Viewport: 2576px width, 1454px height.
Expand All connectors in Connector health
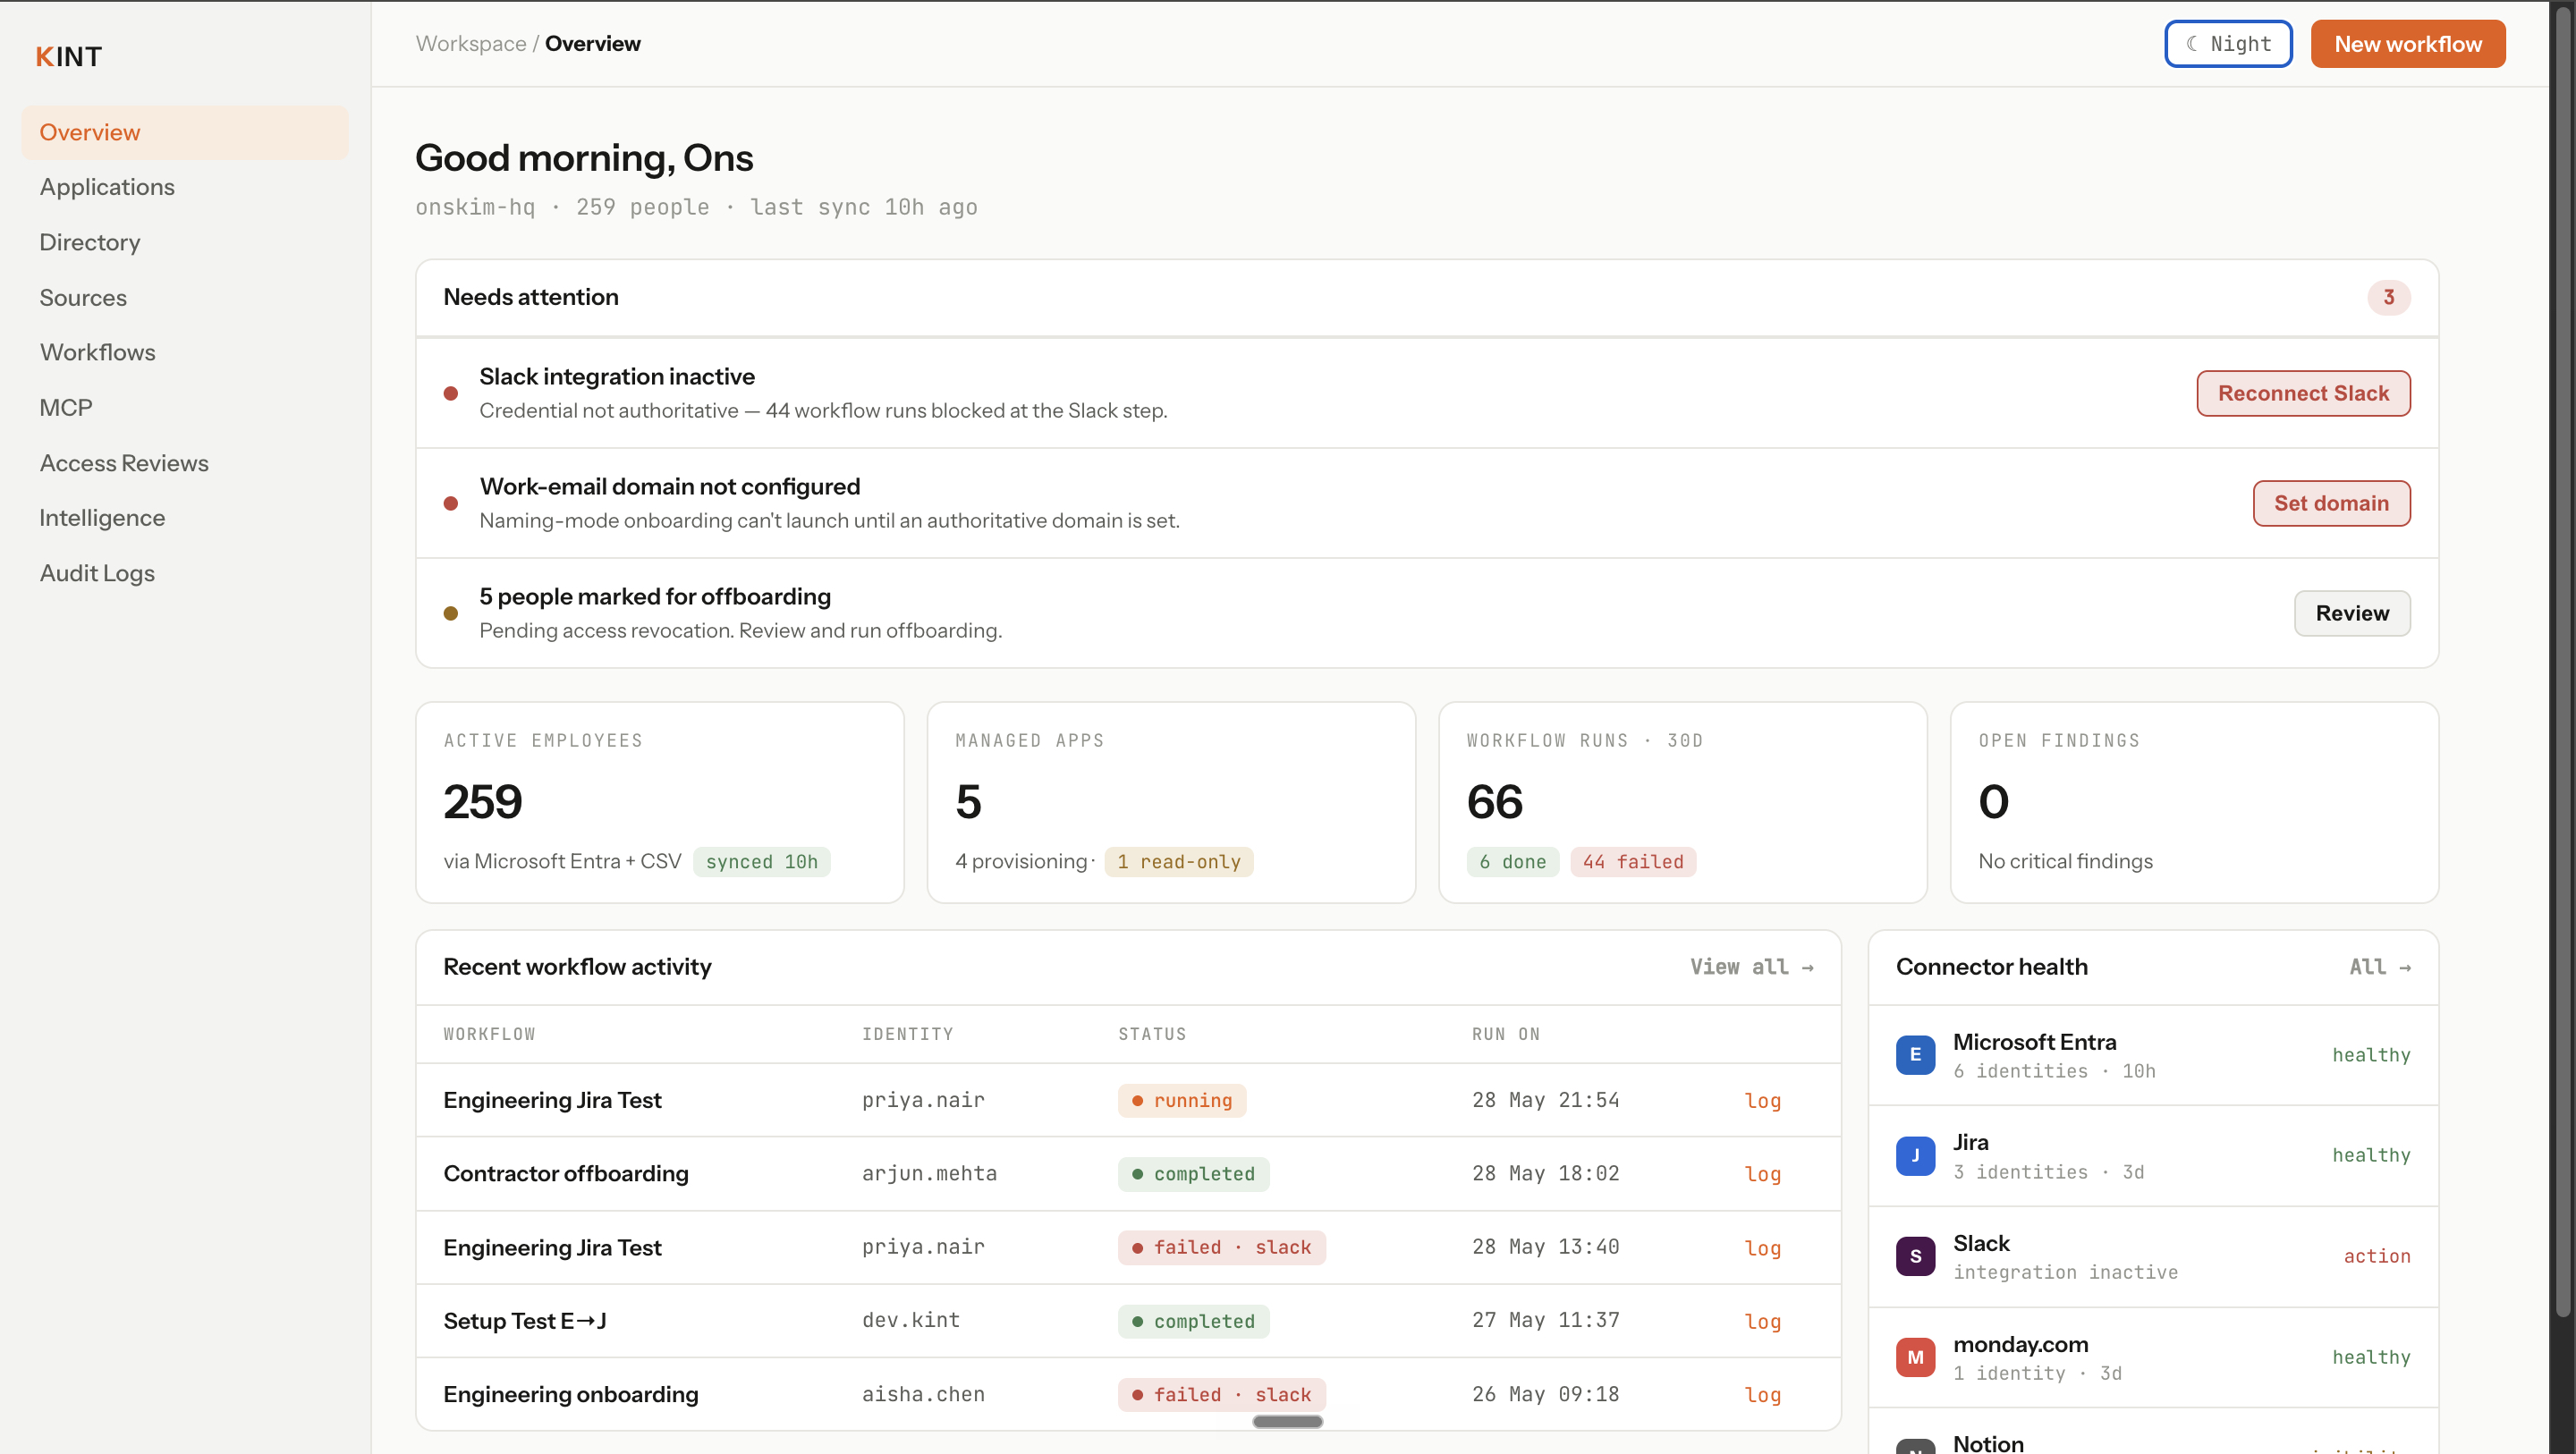[x=2379, y=966]
